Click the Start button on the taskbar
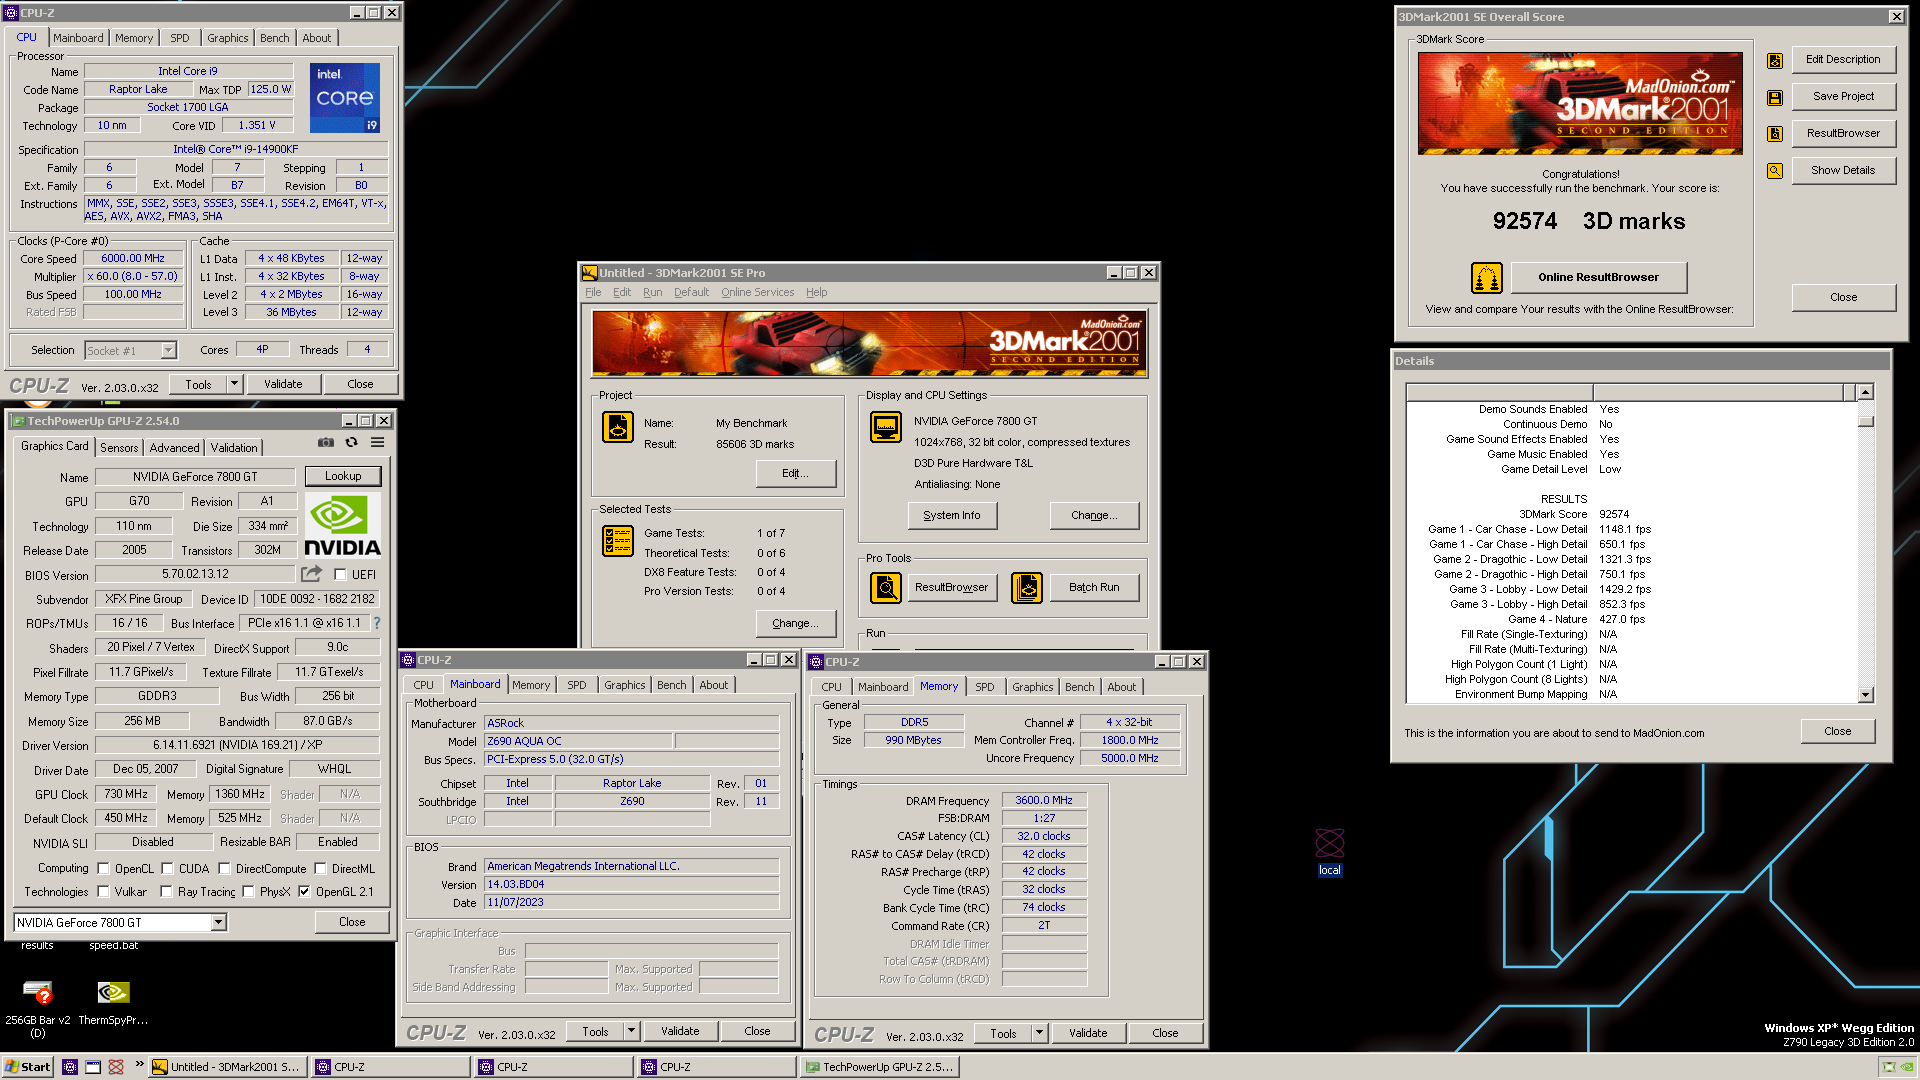Image resolution: width=1920 pixels, height=1080 pixels. (28, 1067)
